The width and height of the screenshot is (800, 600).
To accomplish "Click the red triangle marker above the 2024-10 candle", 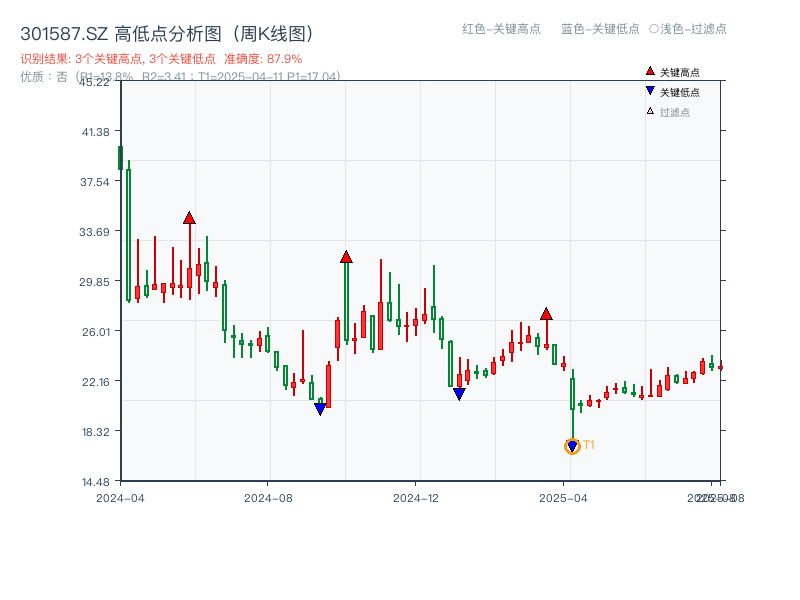I will click(346, 258).
